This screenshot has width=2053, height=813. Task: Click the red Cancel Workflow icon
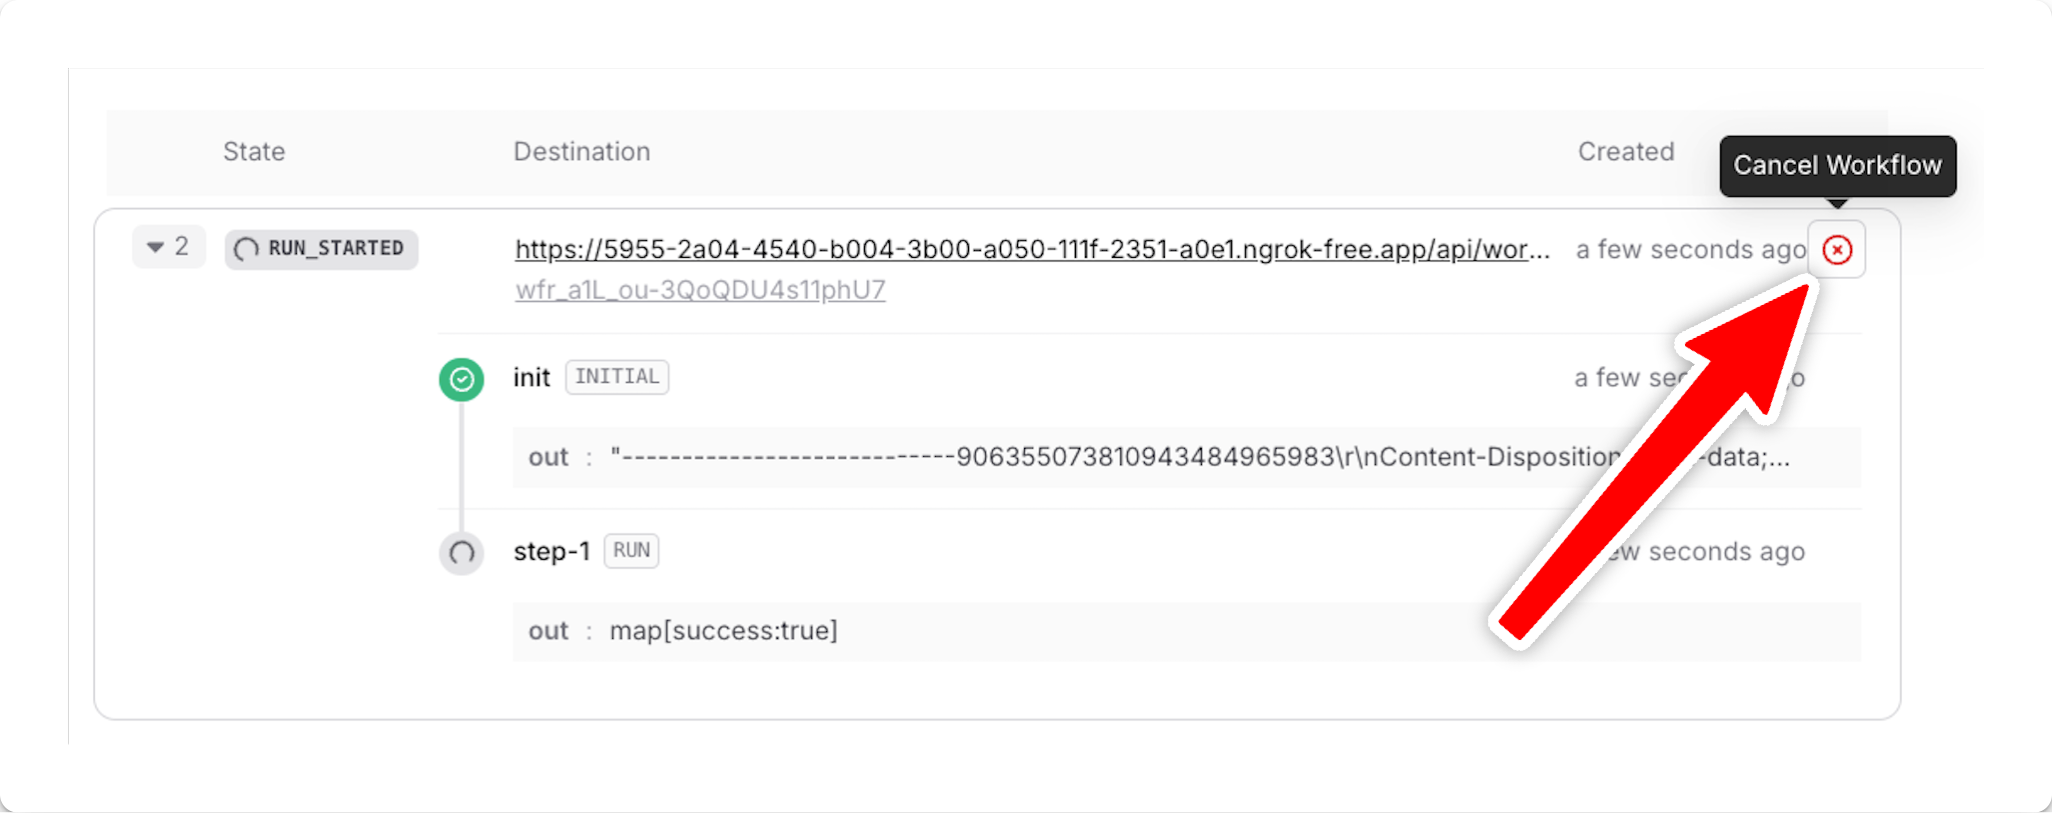(1836, 250)
